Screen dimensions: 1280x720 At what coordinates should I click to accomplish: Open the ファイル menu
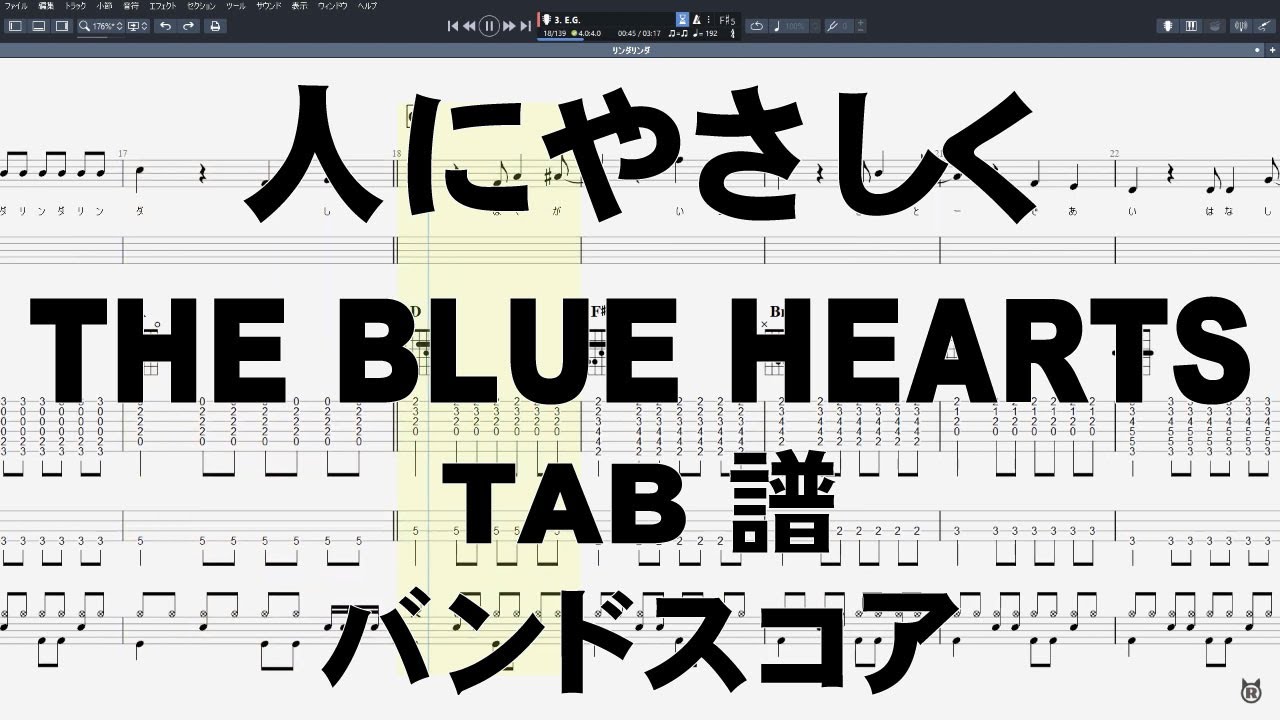(x=16, y=6)
